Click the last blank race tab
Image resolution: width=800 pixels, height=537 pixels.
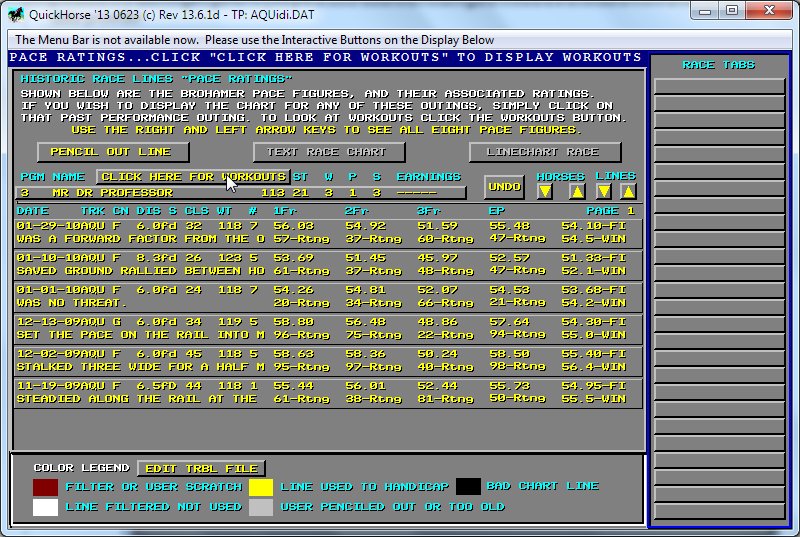tap(719, 508)
